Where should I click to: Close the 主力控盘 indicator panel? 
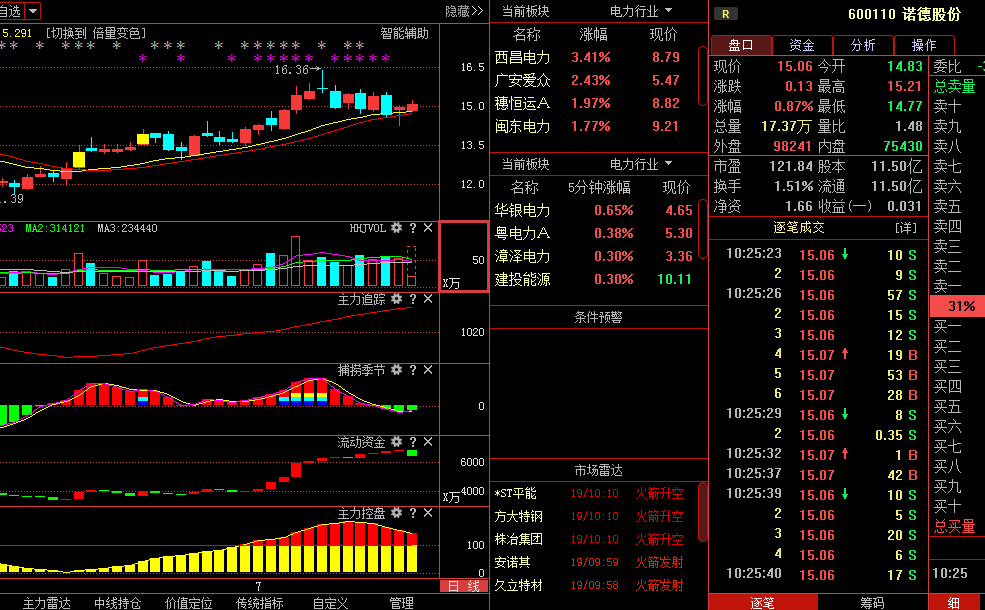click(x=428, y=513)
